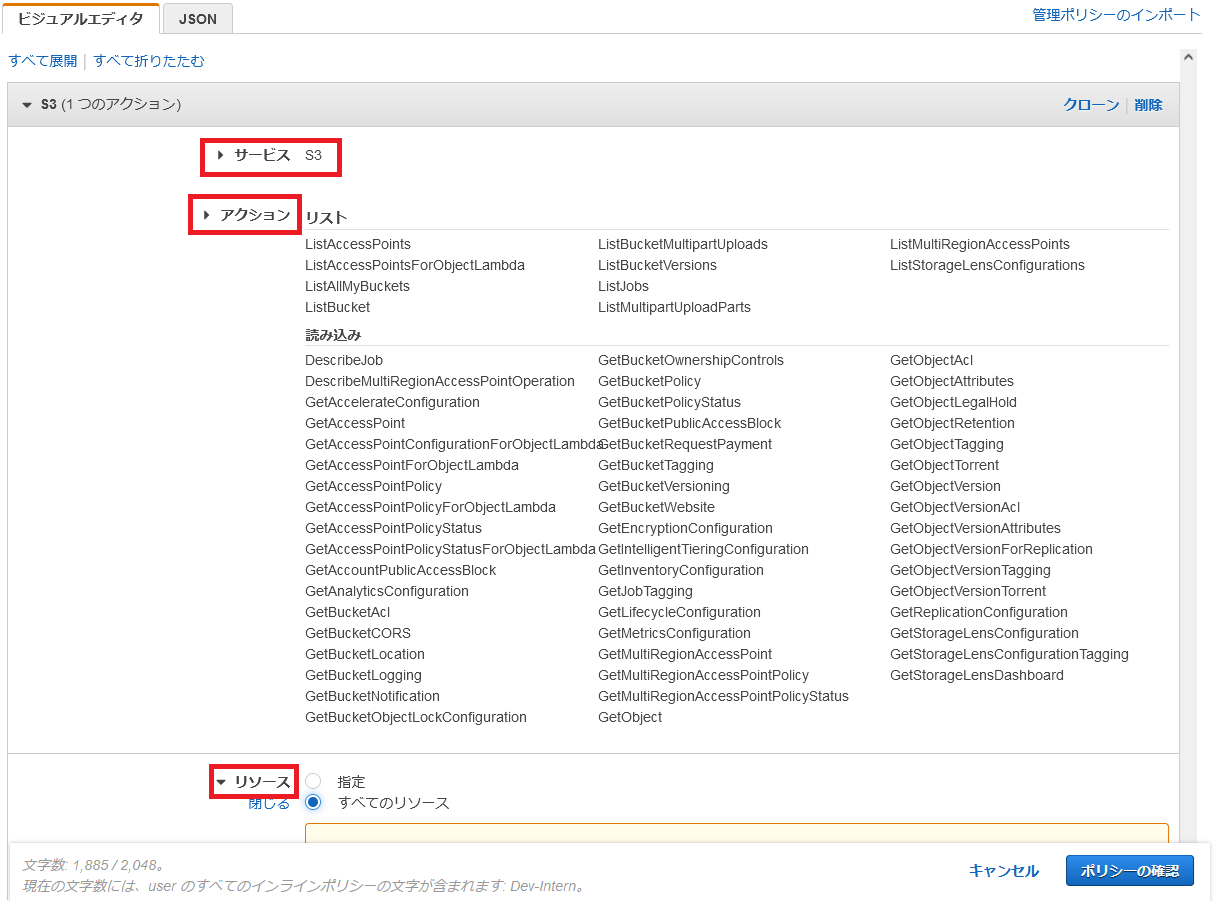Expand the サービス section

click(x=221, y=155)
